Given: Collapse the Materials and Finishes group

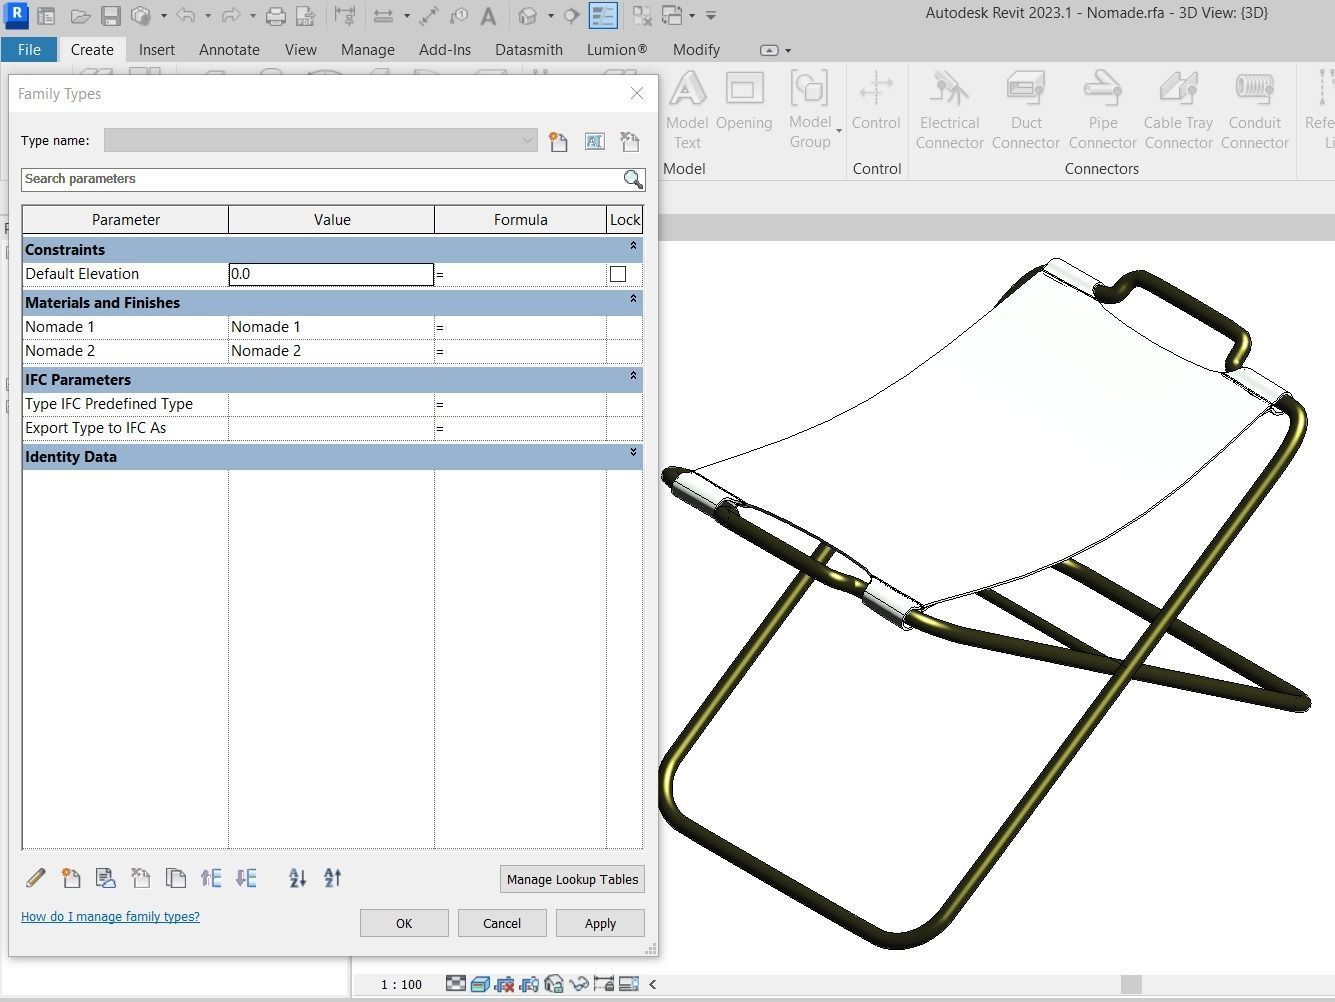Looking at the screenshot, I should pyautogui.click(x=633, y=299).
